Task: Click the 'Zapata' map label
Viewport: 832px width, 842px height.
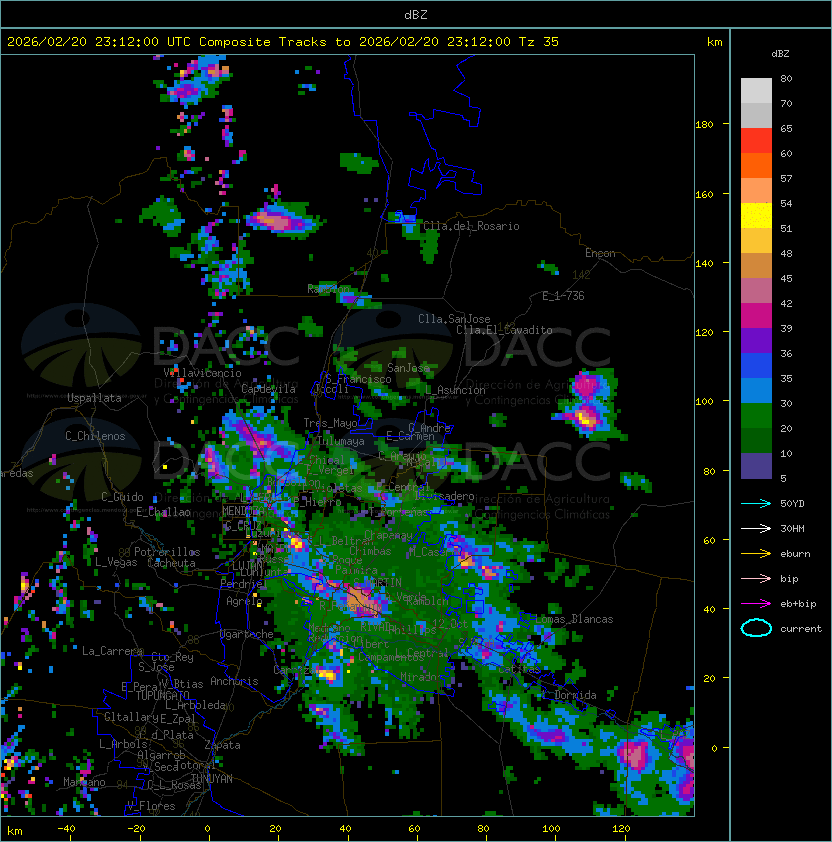Action: pos(222,745)
